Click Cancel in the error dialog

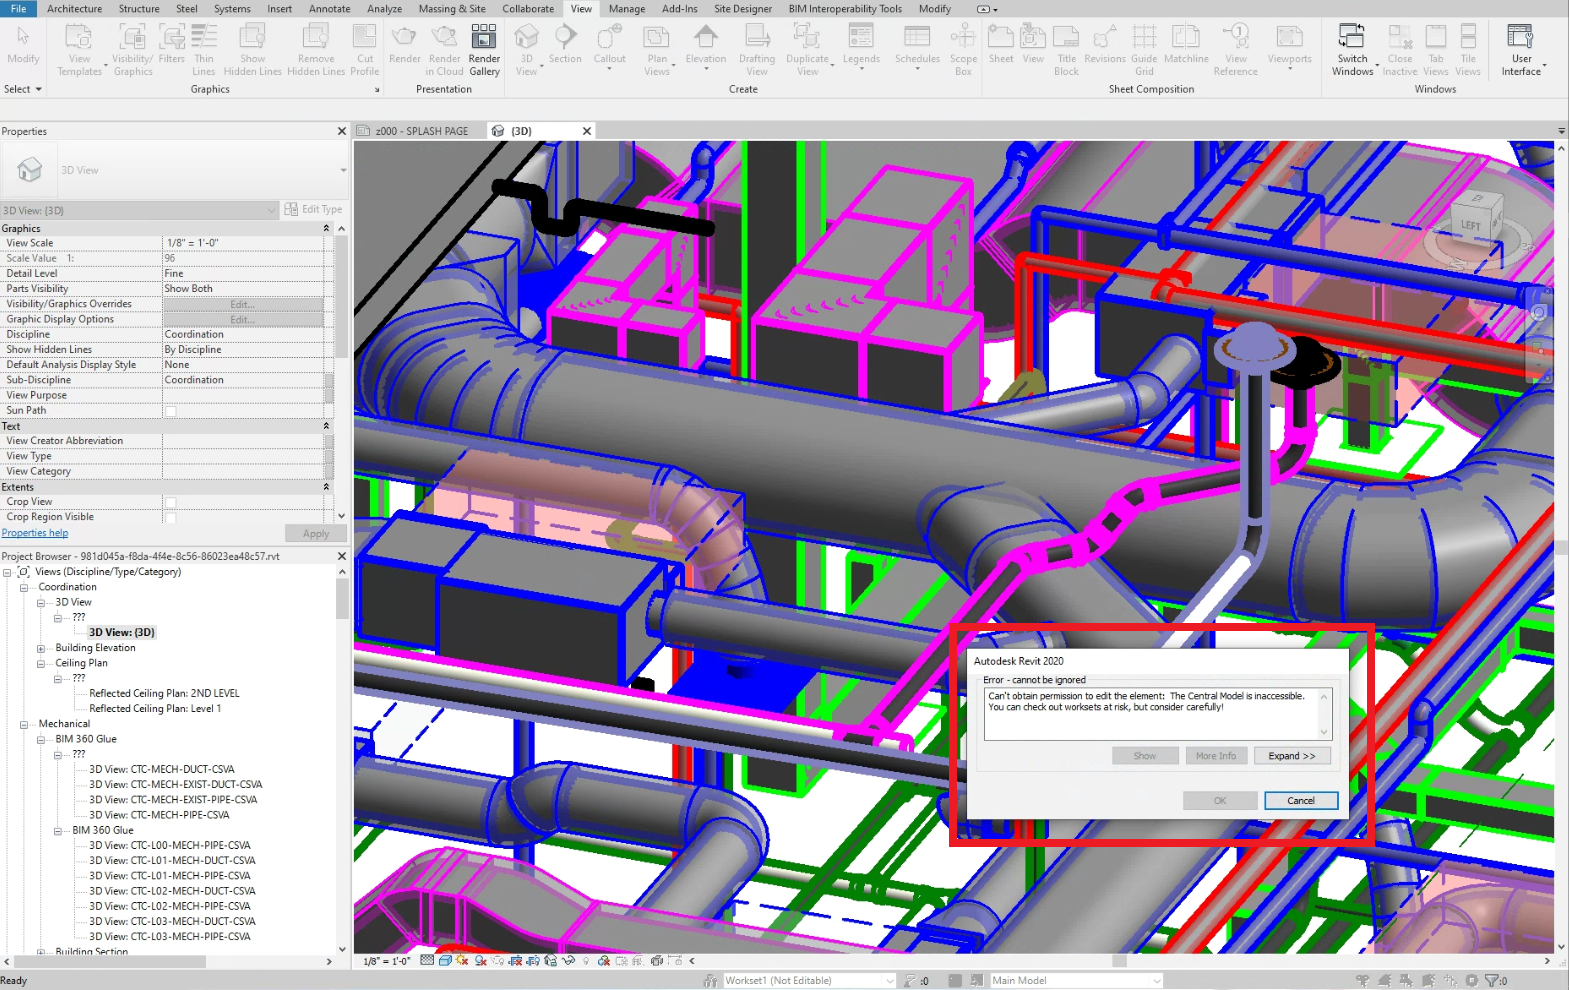[x=1301, y=801]
